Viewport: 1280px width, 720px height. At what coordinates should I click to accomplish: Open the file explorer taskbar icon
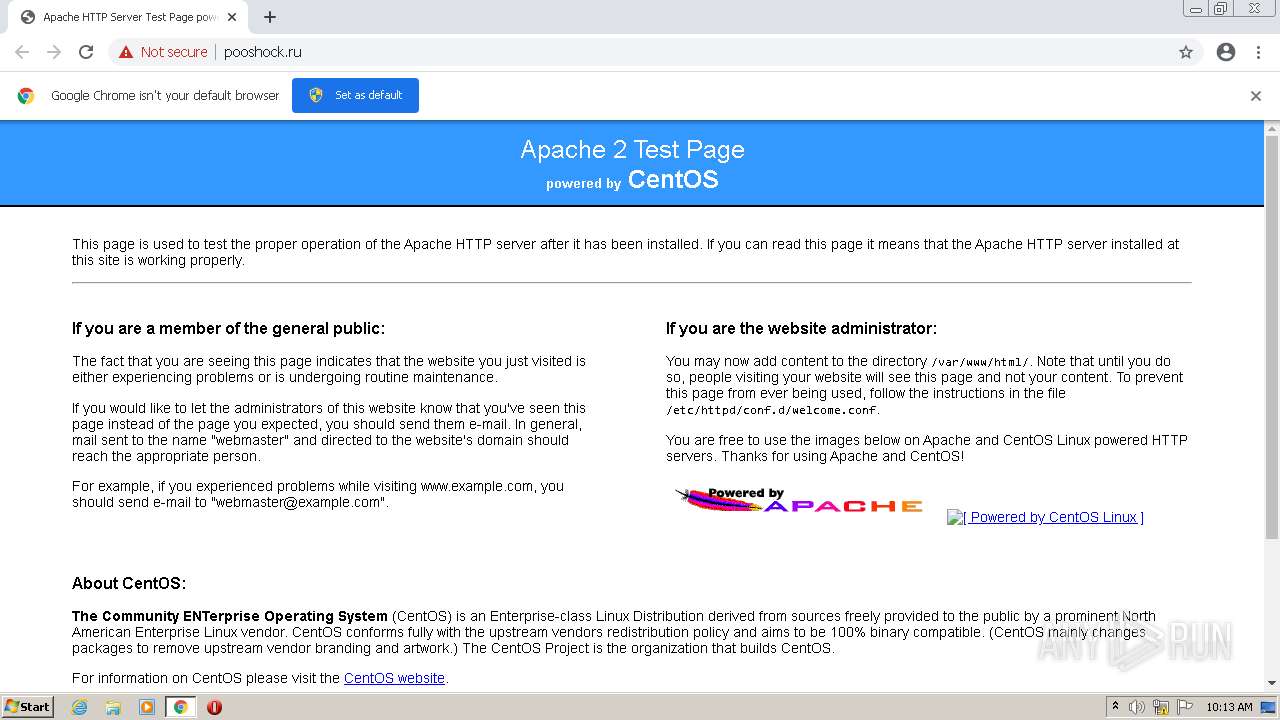point(113,707)
